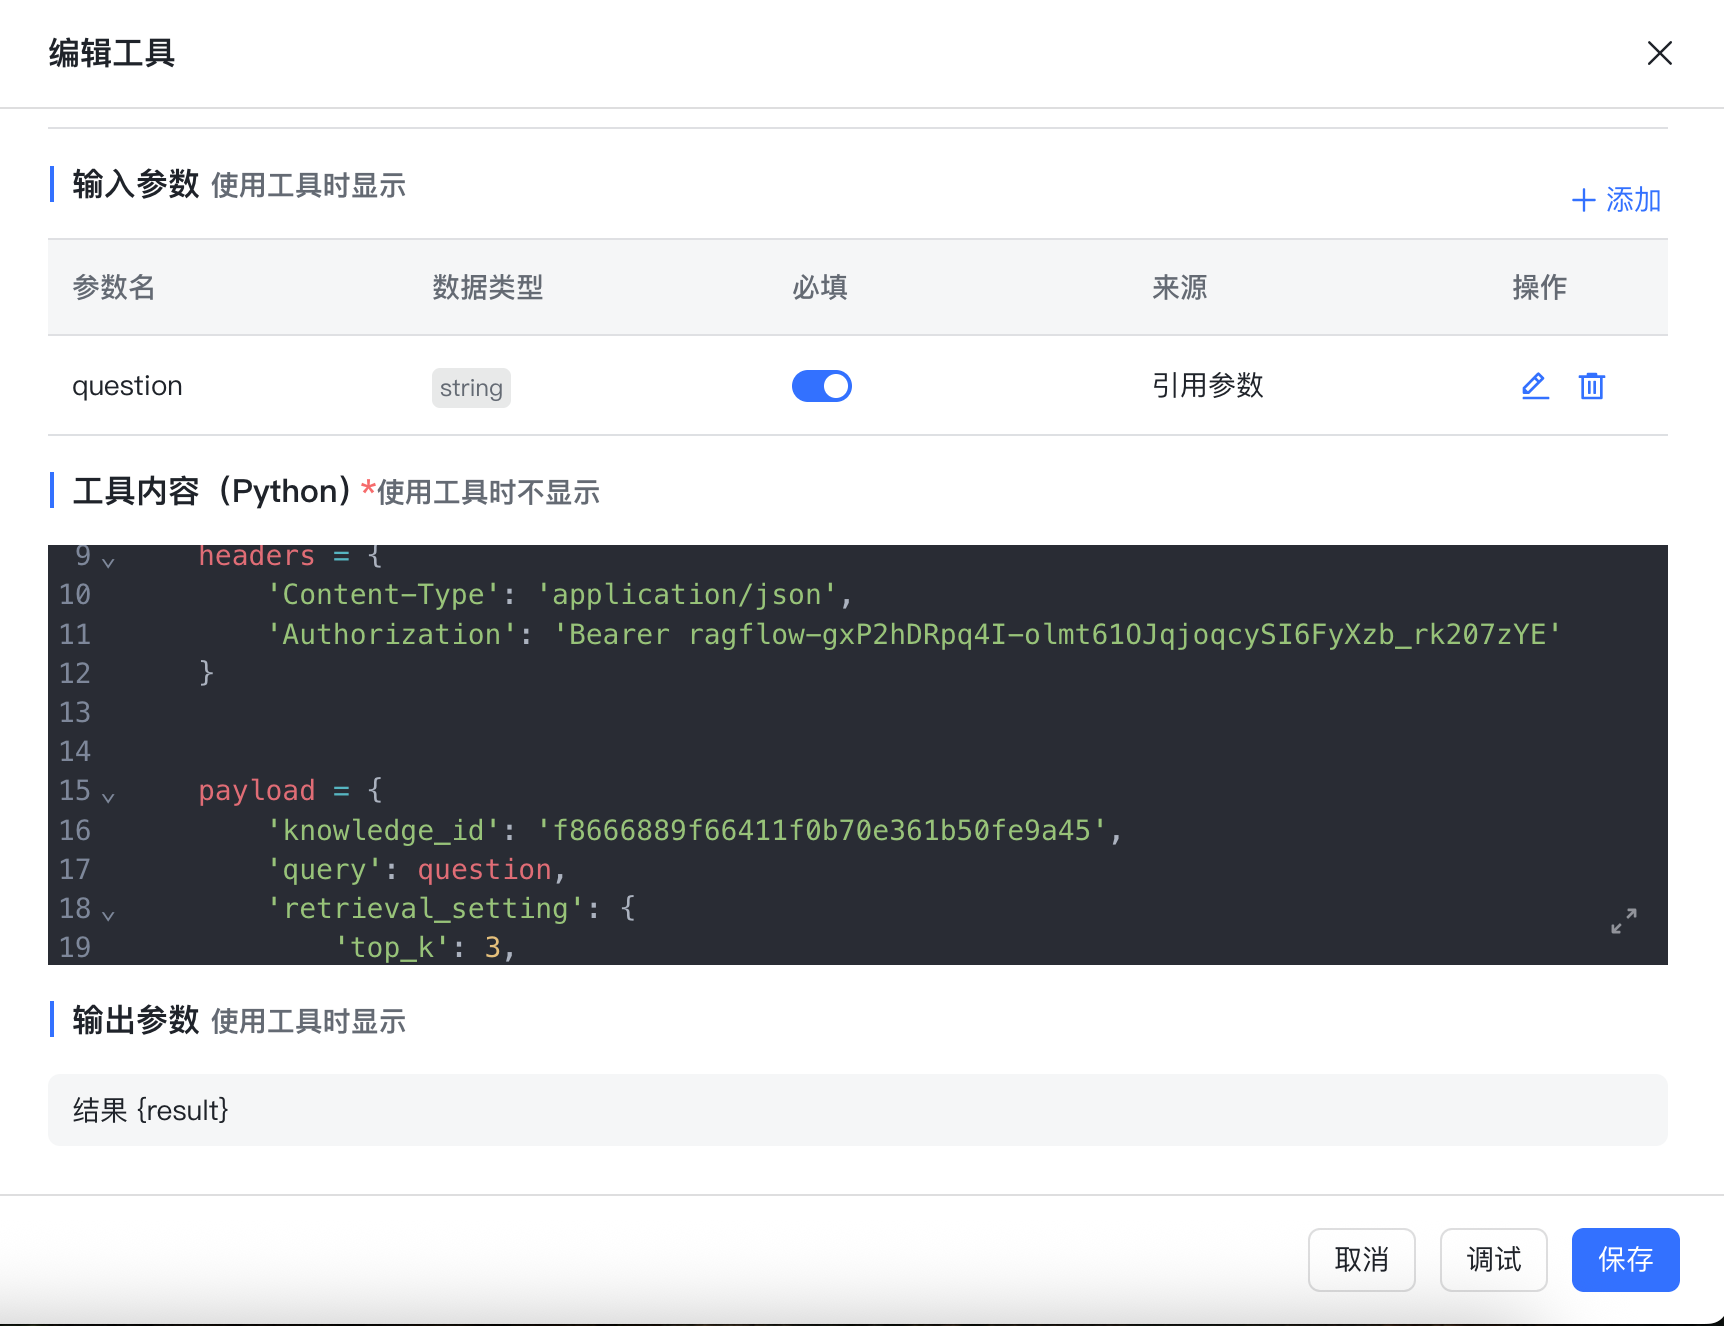Click the 参数名 column header

[x=114, y=288]
